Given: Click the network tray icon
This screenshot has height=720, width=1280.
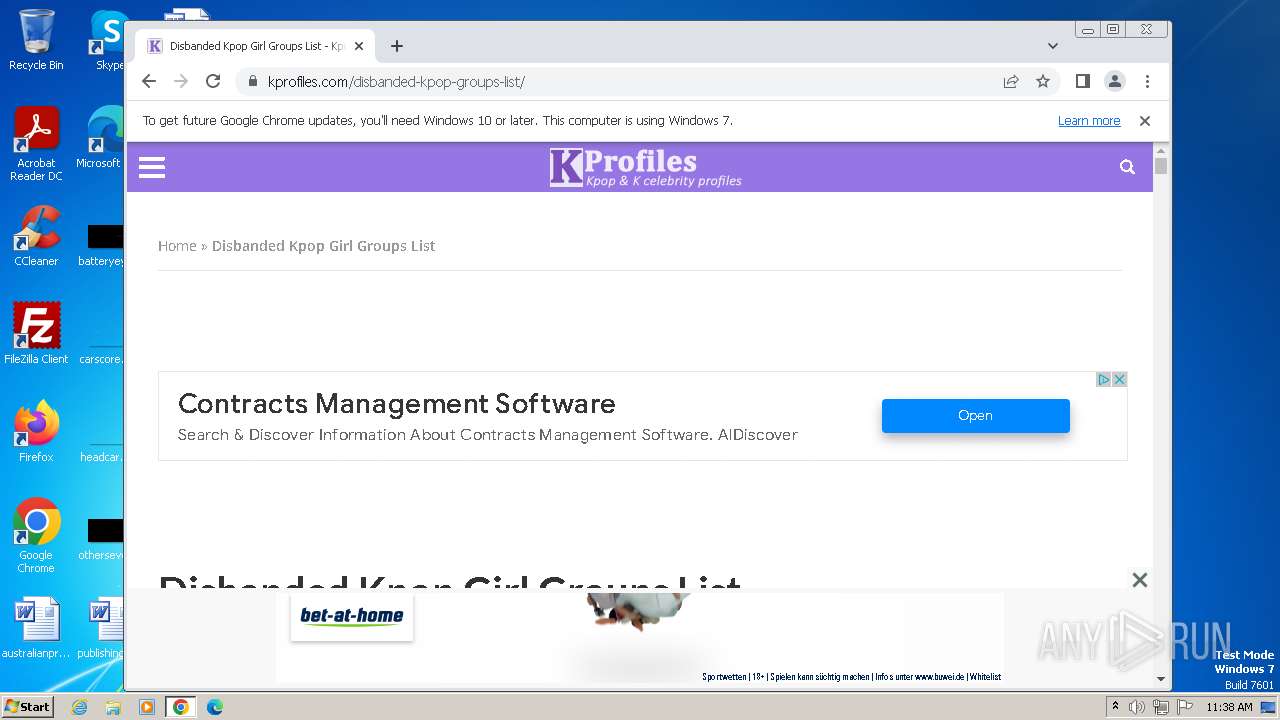Looking at the screenshot, I should [x=1160, y=707].
